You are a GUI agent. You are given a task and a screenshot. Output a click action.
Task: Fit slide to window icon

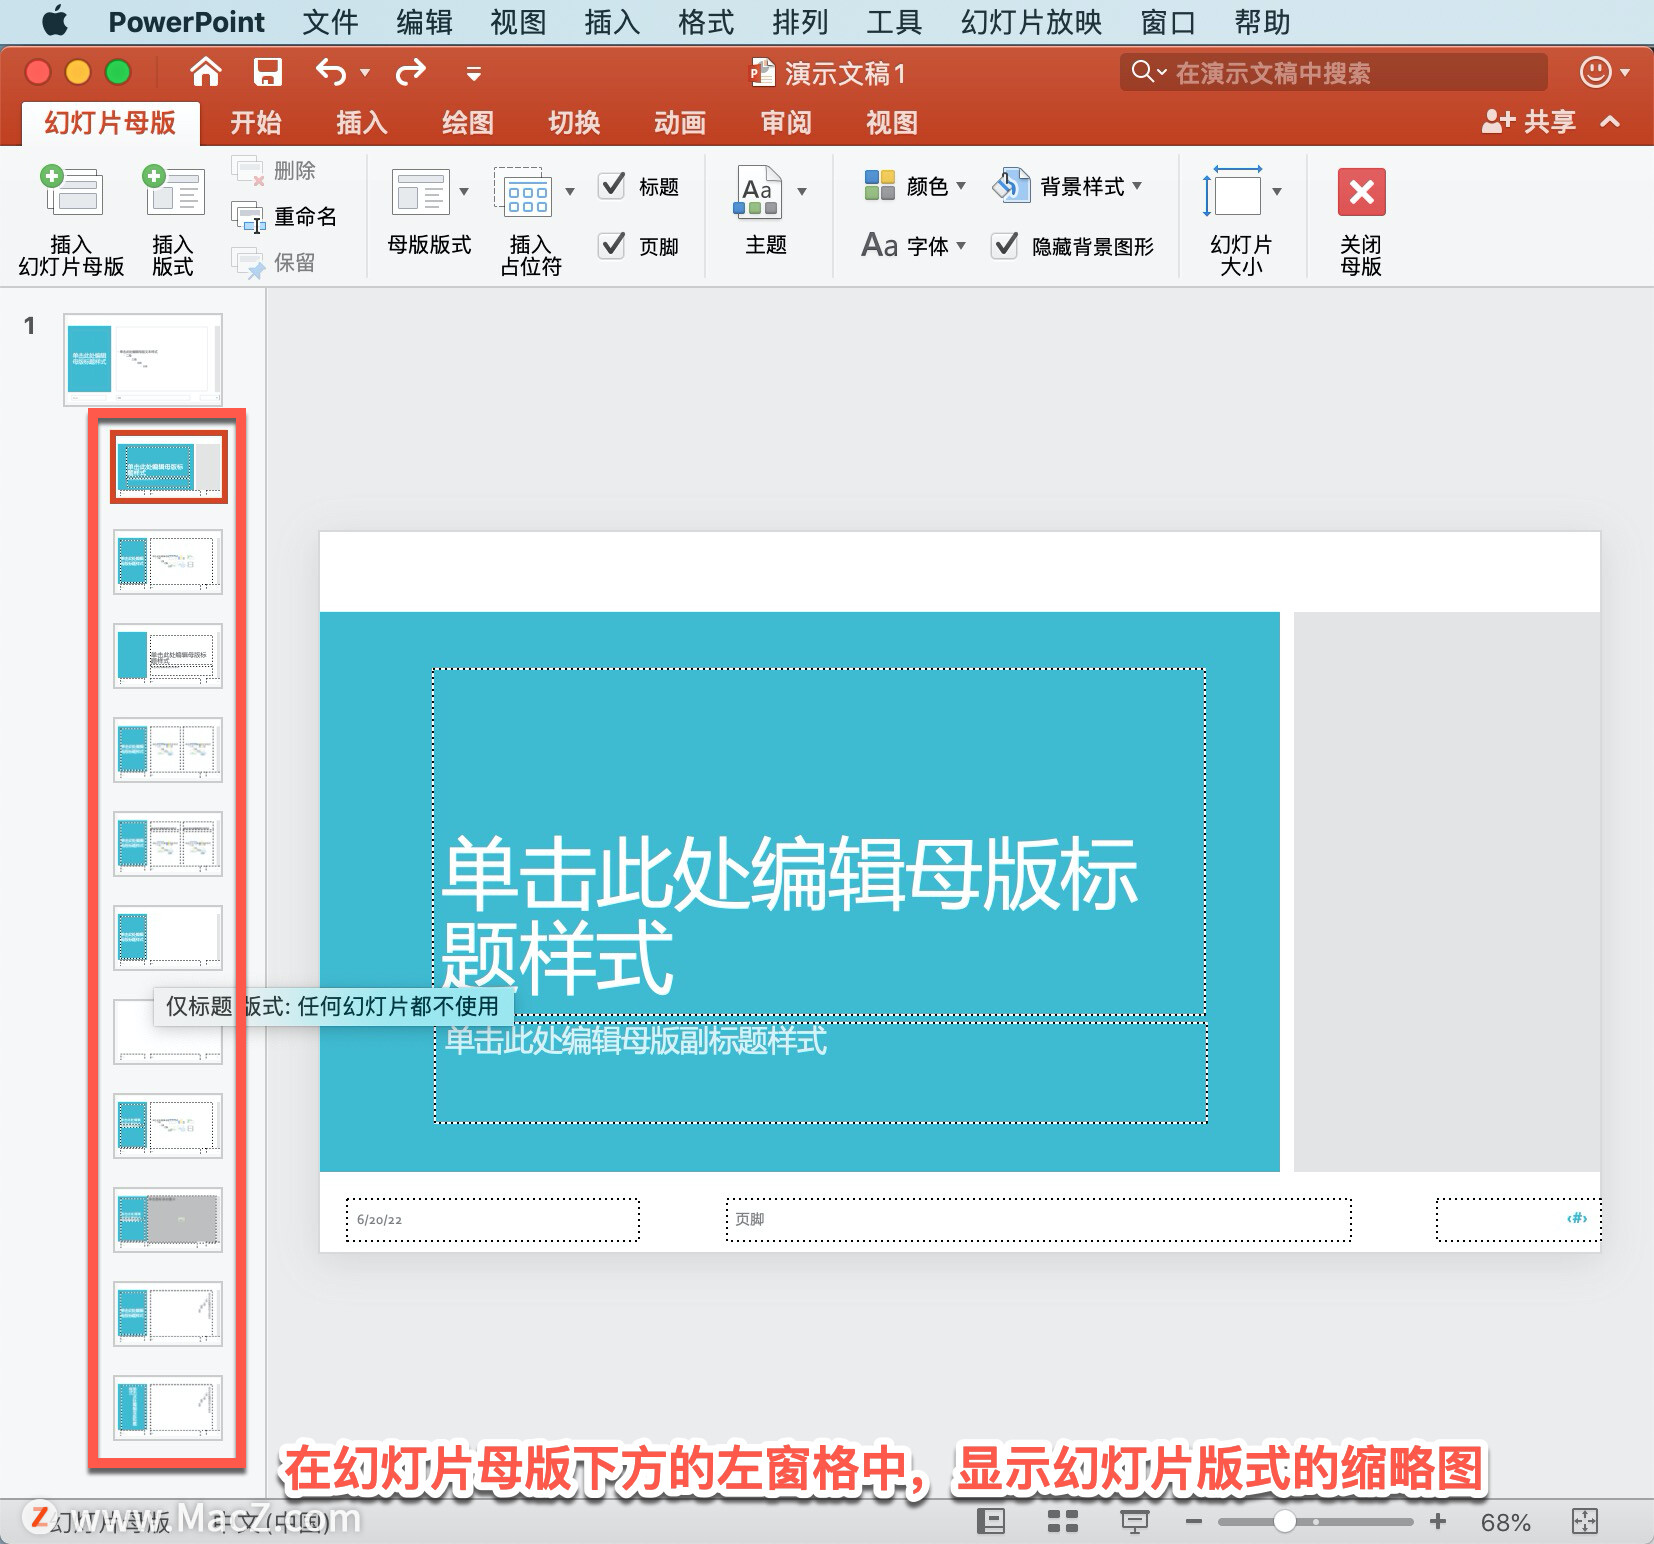(x=1585, y=1521)
